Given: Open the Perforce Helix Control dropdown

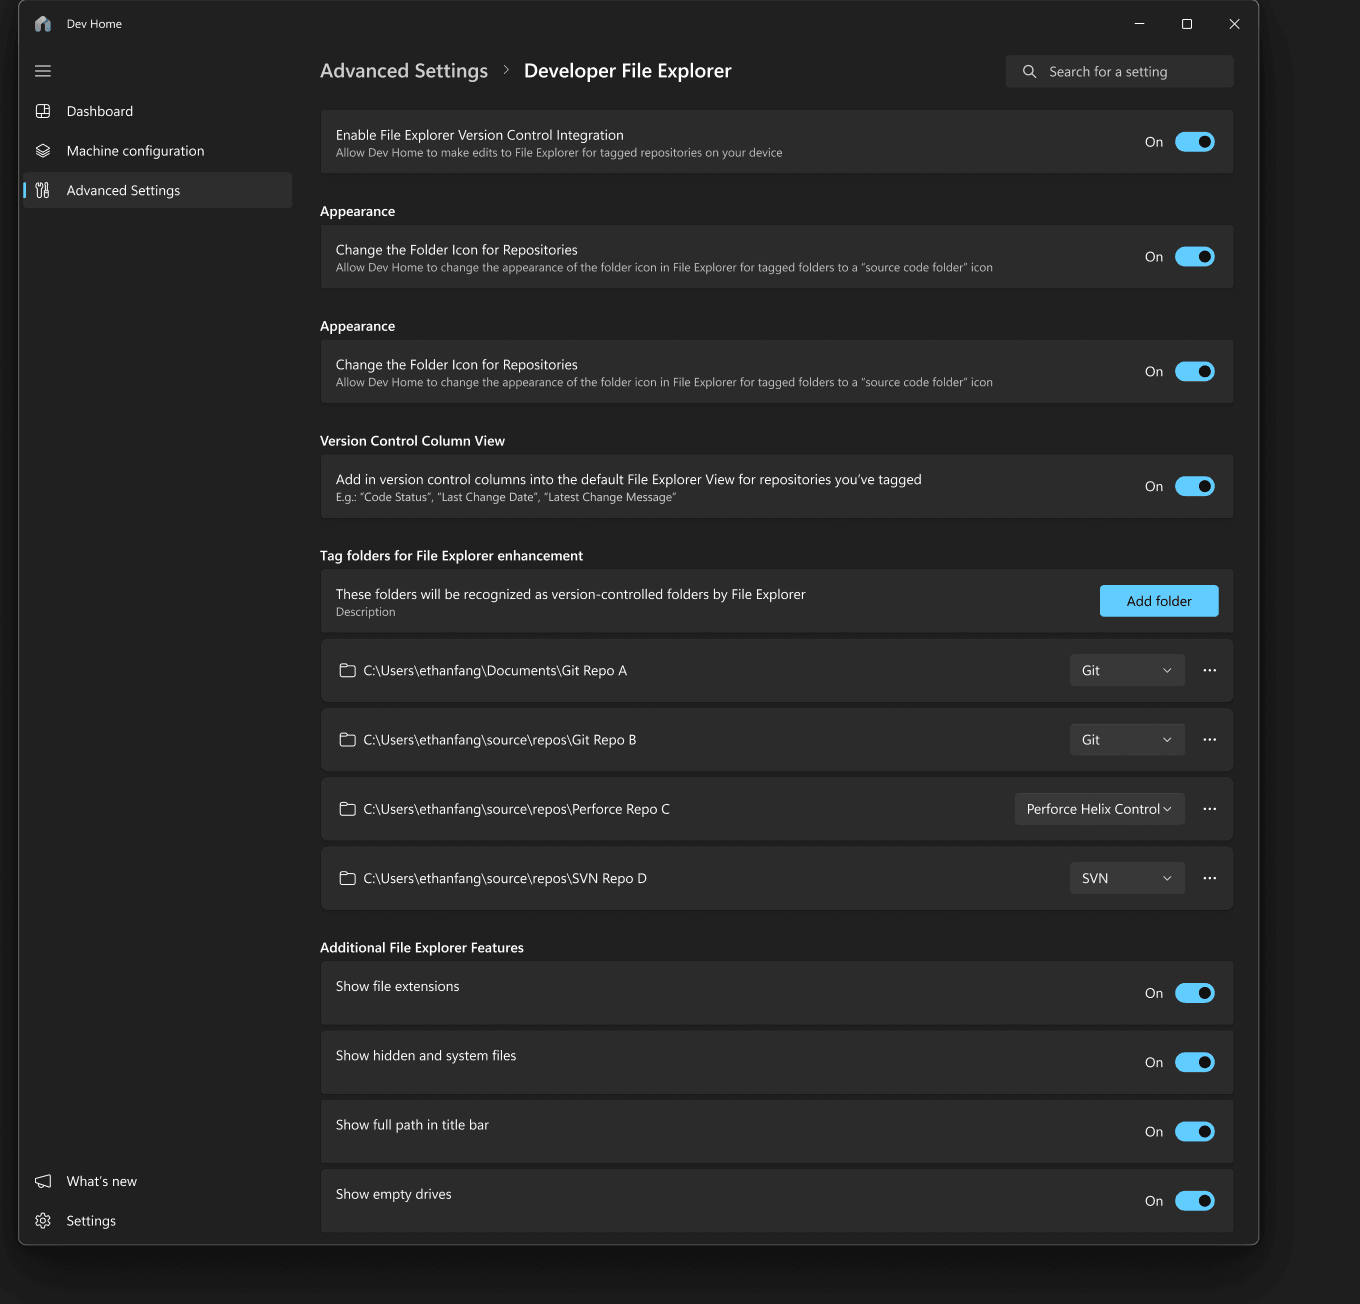Looking at the screenshot, I should (1099, 809).
